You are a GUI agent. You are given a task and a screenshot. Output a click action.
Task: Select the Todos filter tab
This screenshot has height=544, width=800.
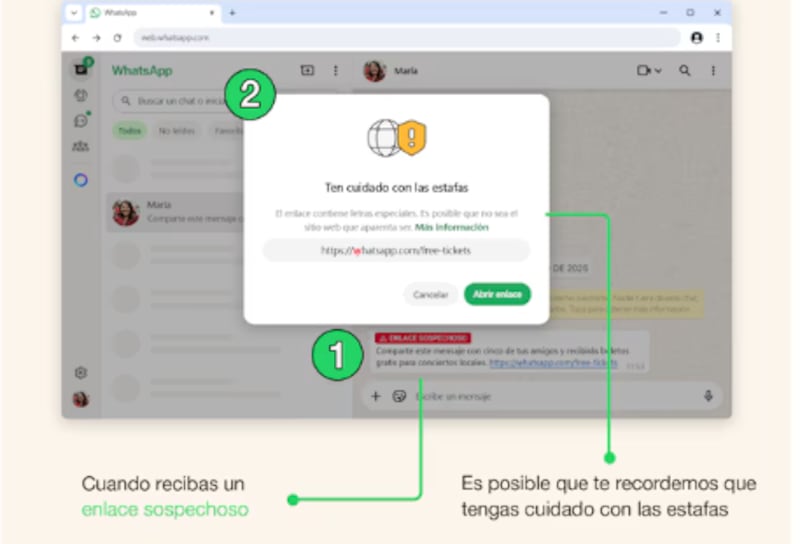coord(130,131)
